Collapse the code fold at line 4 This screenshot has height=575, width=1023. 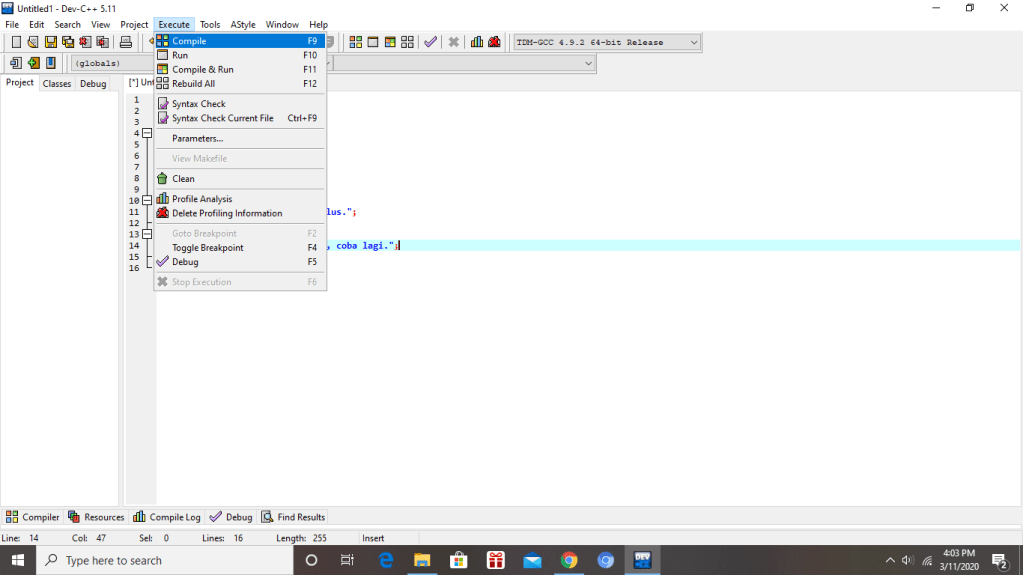tap(147, 133)
